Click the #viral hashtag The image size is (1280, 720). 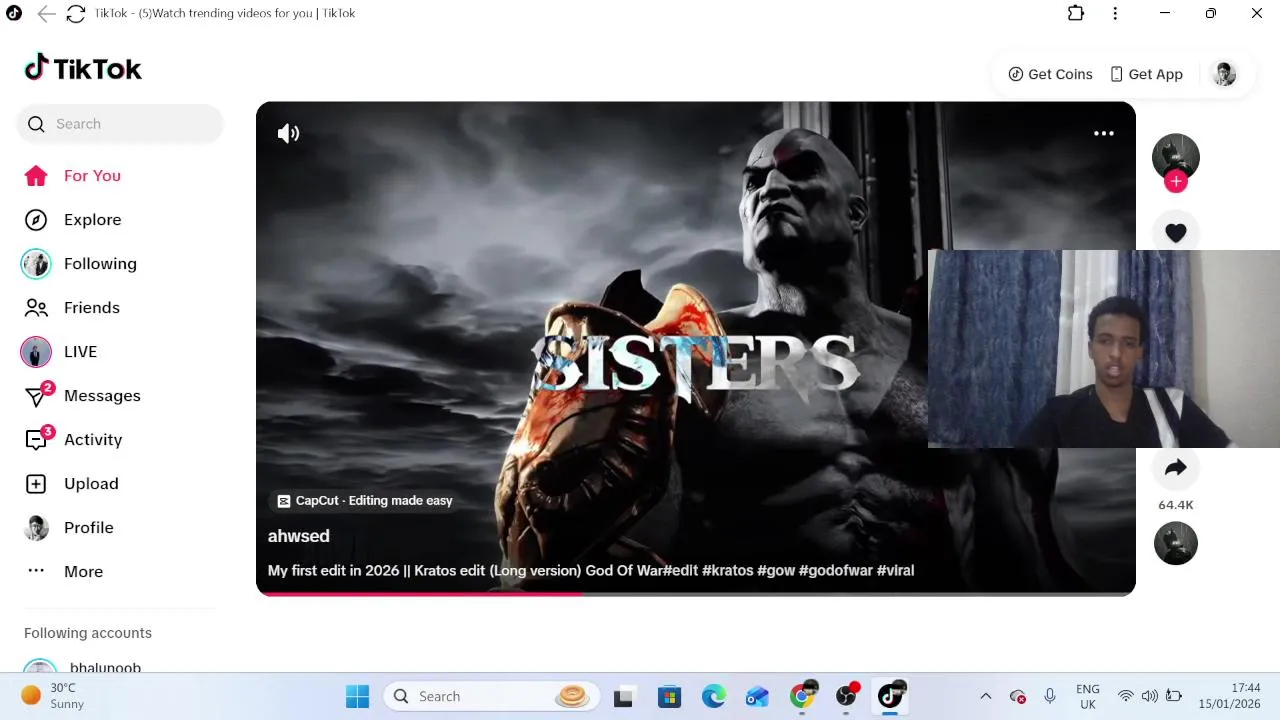coord(895,570)
